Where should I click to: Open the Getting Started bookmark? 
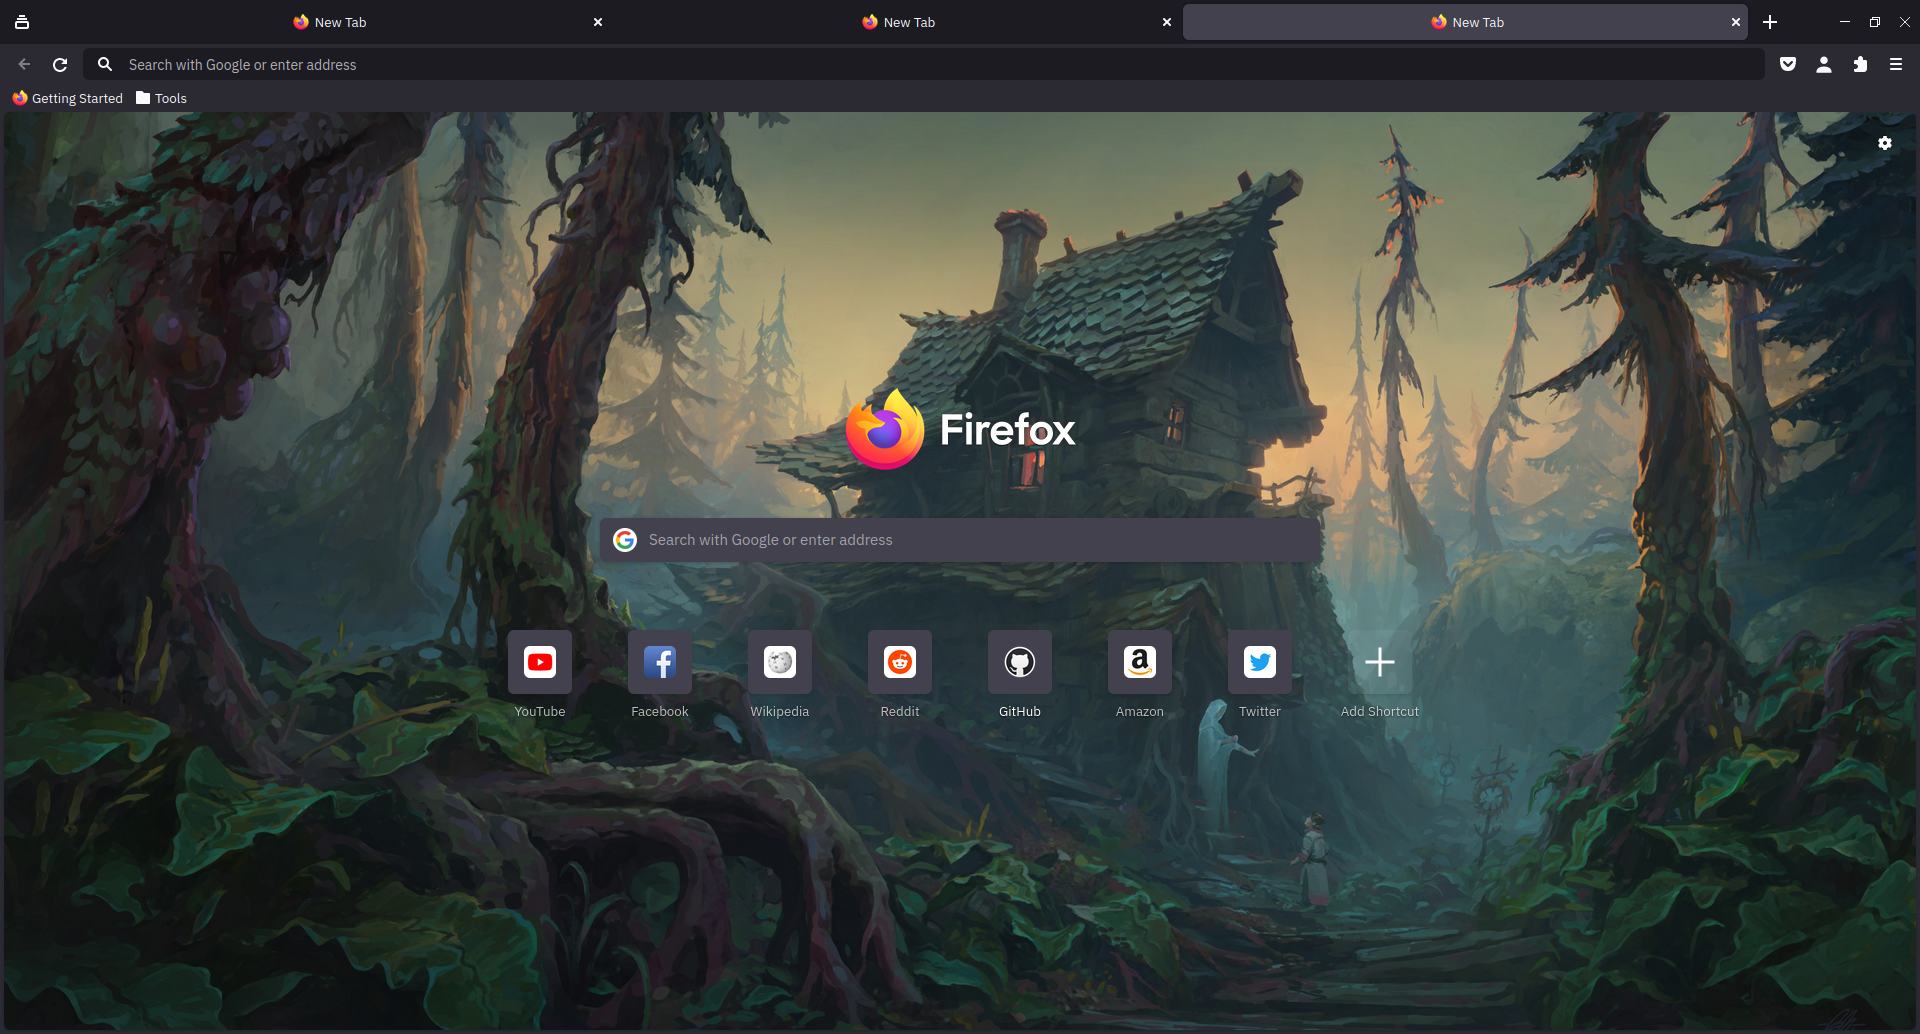67,98
